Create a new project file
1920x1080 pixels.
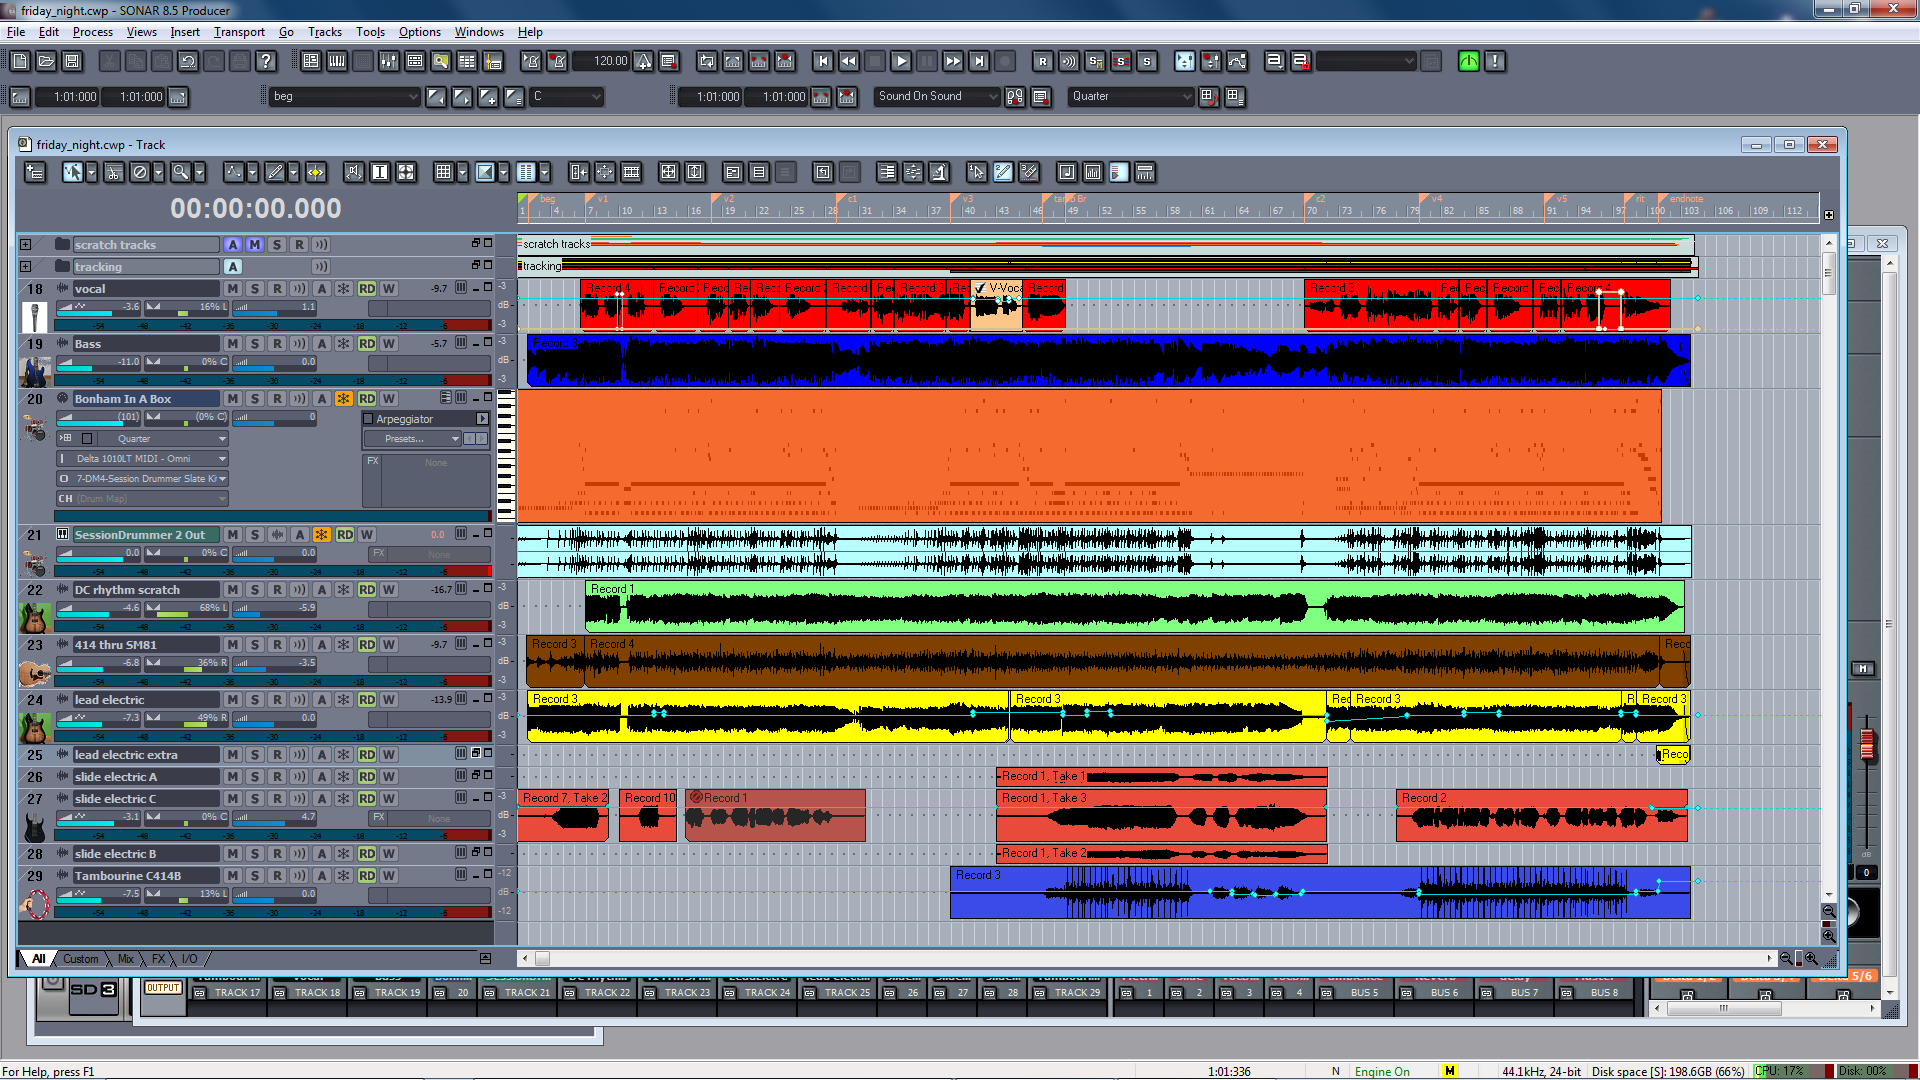pyautogui.click(x=20, y=61)
